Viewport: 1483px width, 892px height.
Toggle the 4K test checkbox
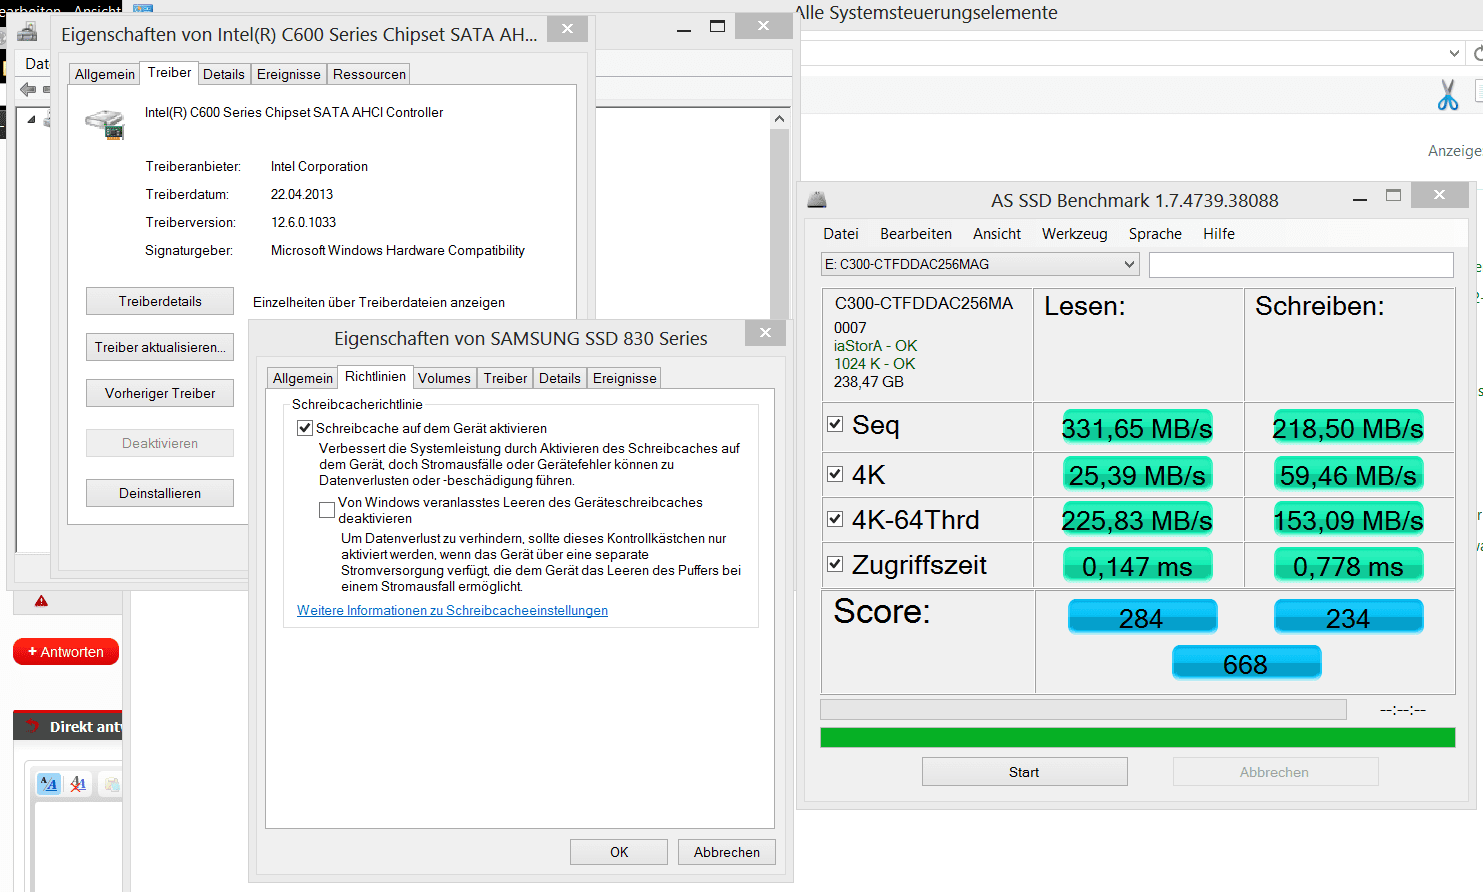click(x=835, y=474)
